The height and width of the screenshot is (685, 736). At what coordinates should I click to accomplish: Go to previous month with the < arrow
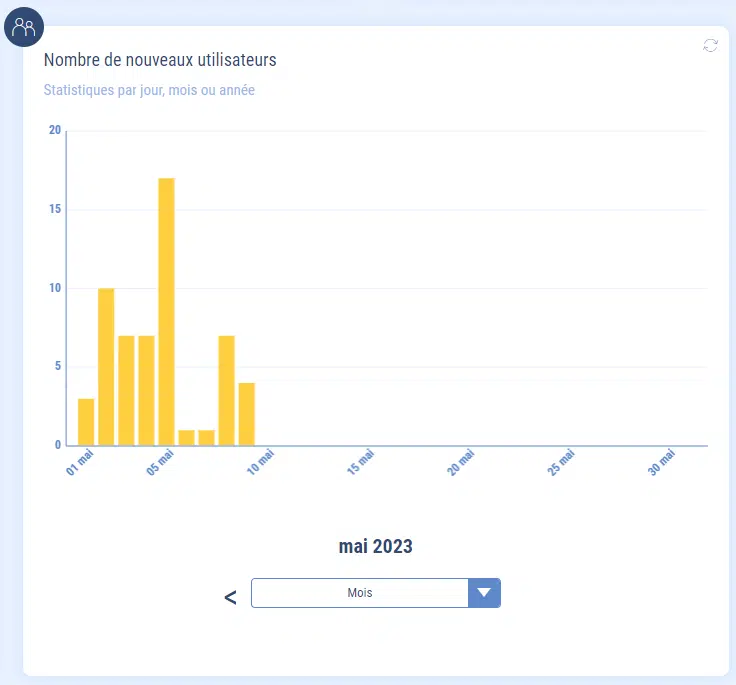pos(230,597)
